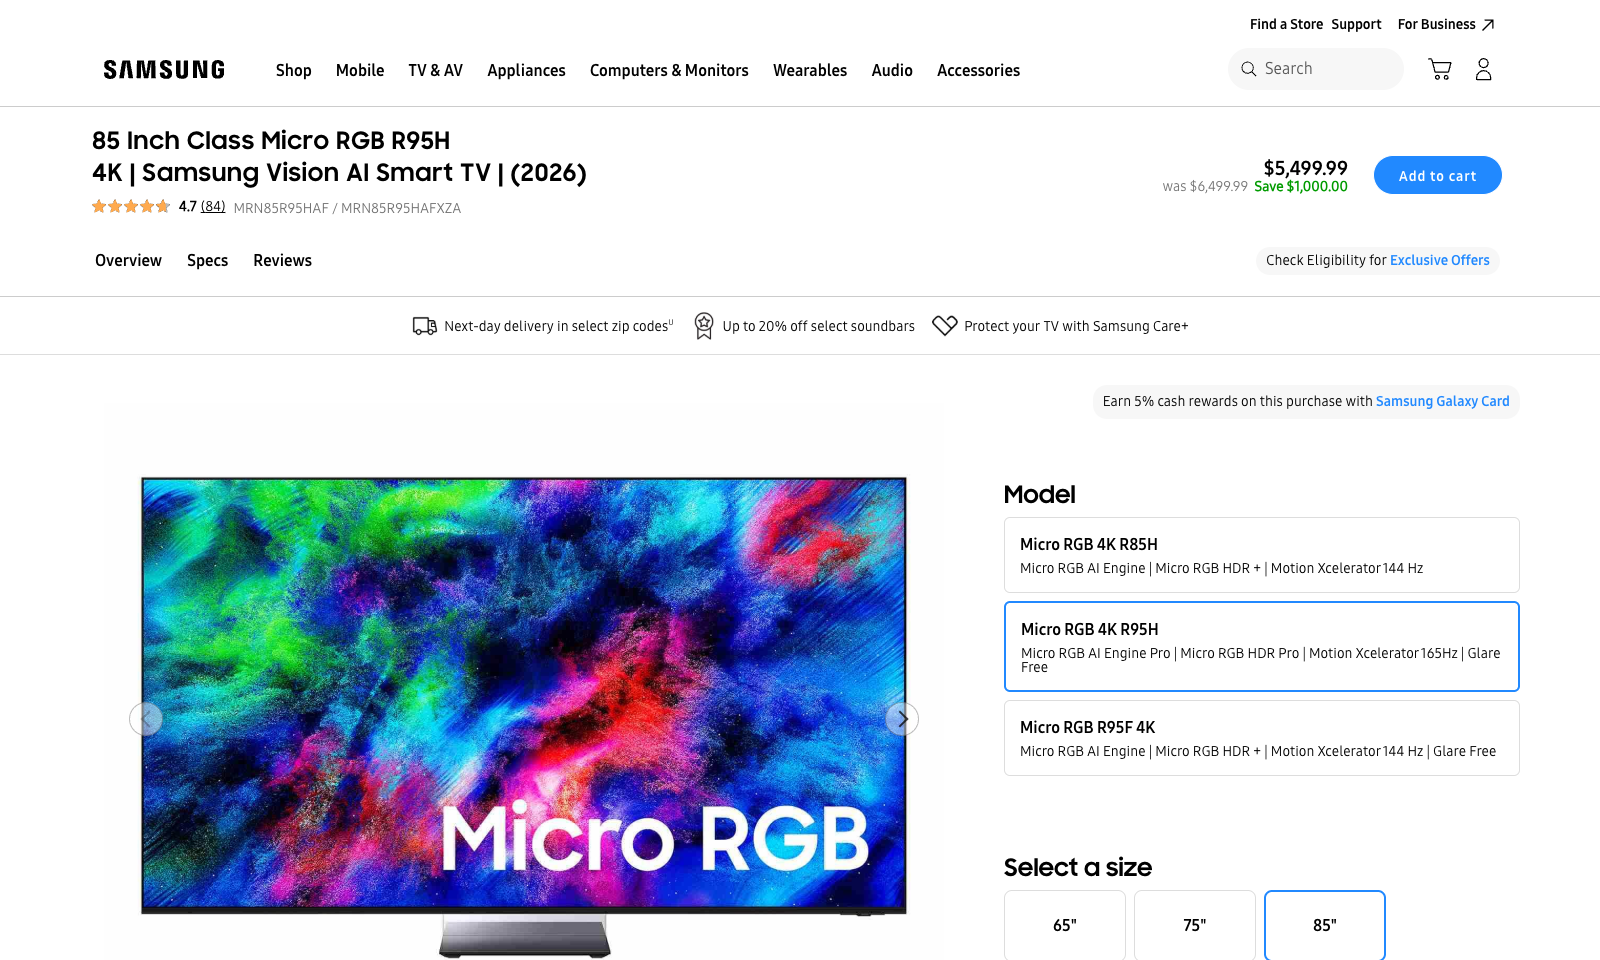Click the Add to cart button
This screenshot has width=1600, height=960.
(1438, 175)
